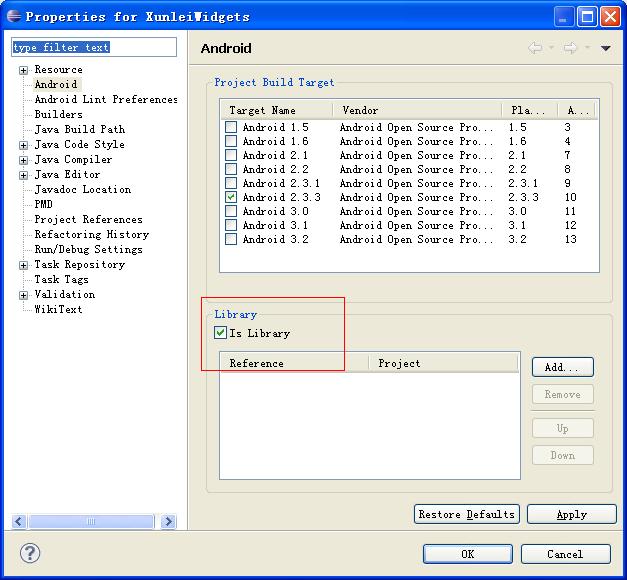
Task: Check the Android 2.2 target checkbox
Action: [x=231, y=169]
